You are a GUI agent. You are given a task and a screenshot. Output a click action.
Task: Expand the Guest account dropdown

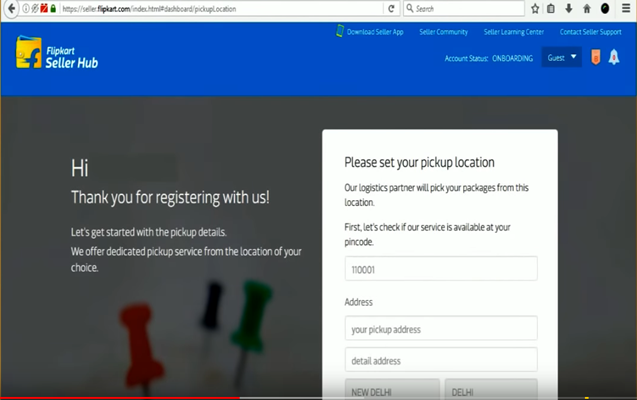pos(562,58)
